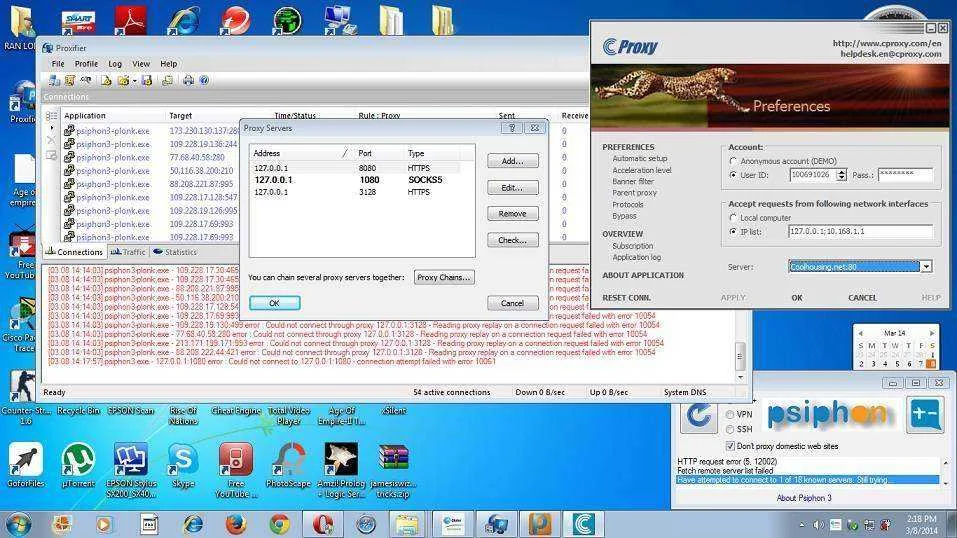This screenshot has width=957, height=538.
Task: Open Google Chrome from the taskbar
Action: (280, 524)
